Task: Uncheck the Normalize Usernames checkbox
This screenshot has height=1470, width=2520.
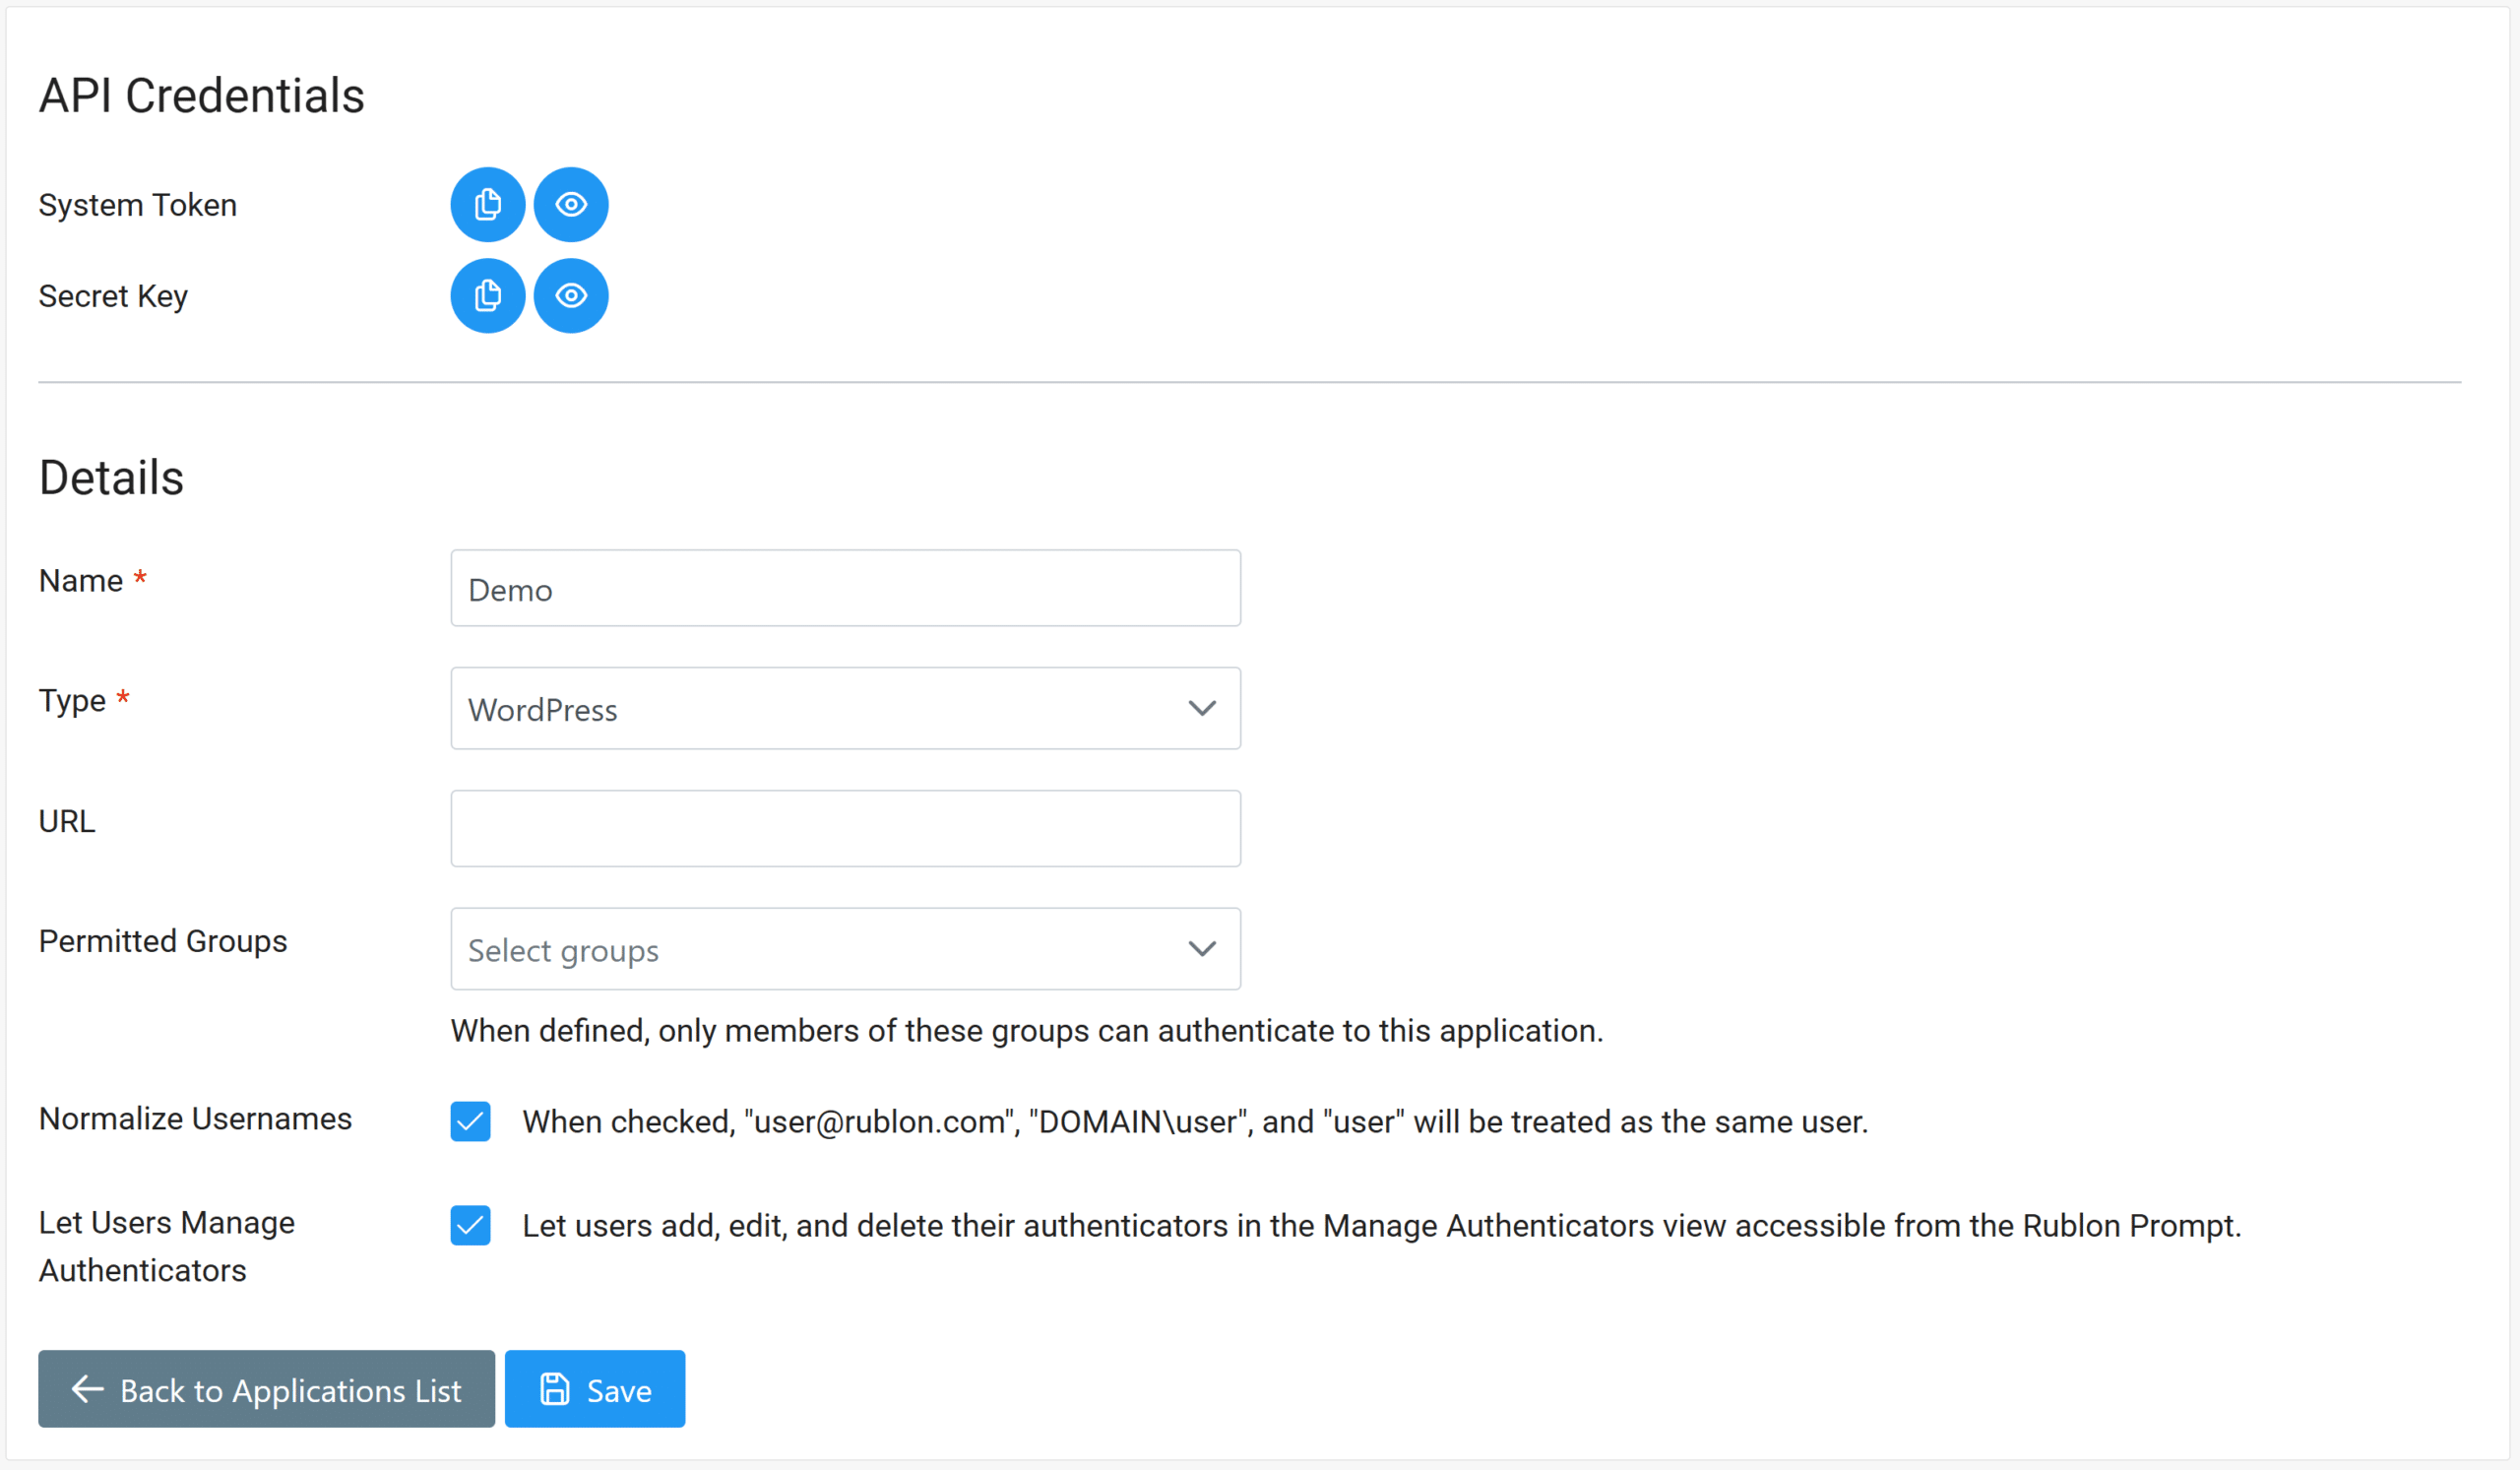Action: 470,1121
